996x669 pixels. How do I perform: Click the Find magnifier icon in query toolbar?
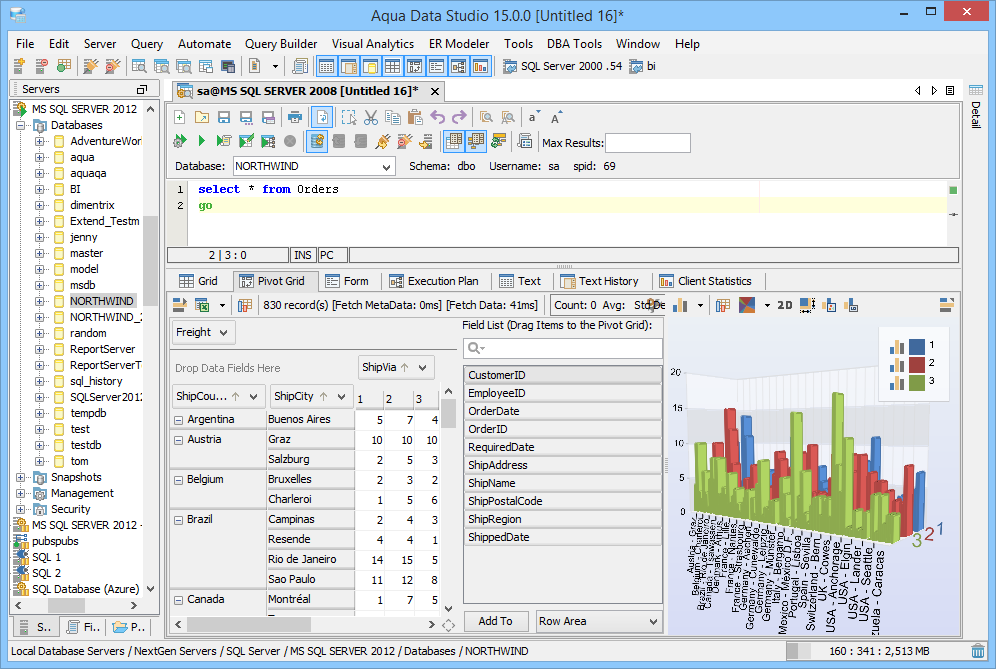(486, 118)
